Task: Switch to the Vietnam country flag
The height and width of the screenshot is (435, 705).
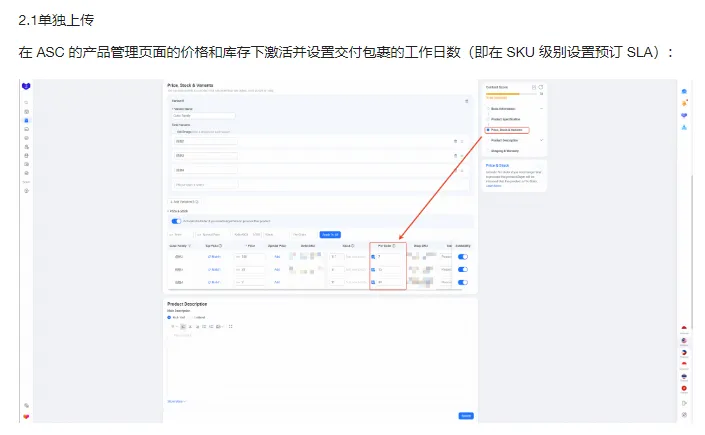Action: [684, 388]
